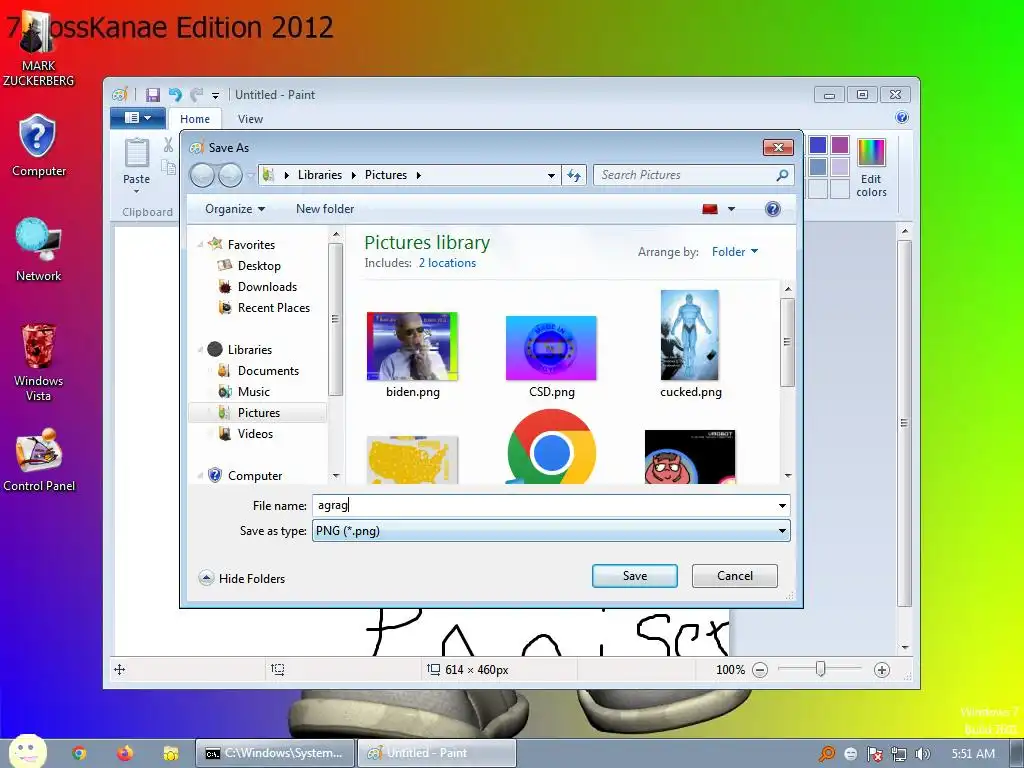Pick the purple color swatch
Image resolution: width=1024 pixels, height=768 pixels.
(x=840, y=144)
